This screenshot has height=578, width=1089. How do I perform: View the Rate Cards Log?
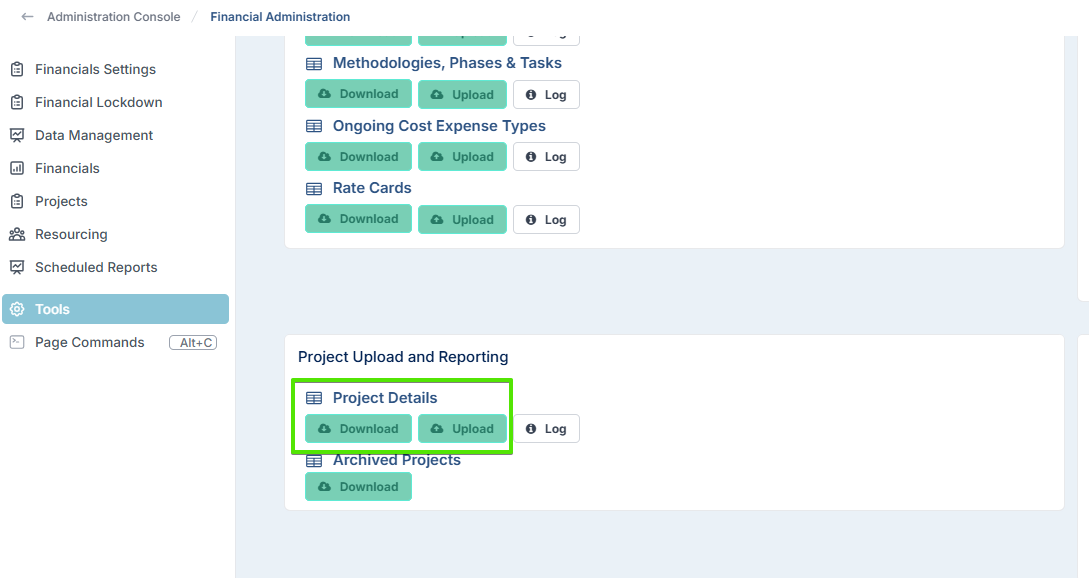click(546, 220)
